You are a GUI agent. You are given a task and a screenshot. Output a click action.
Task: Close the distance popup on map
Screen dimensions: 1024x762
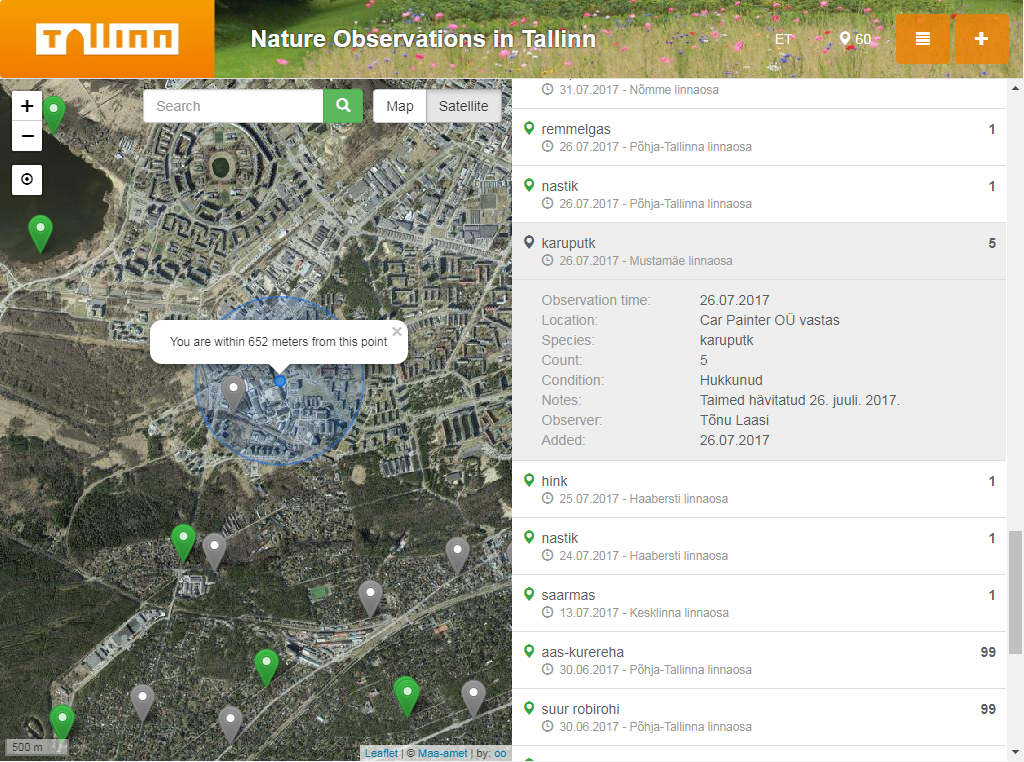coord(397,331)
